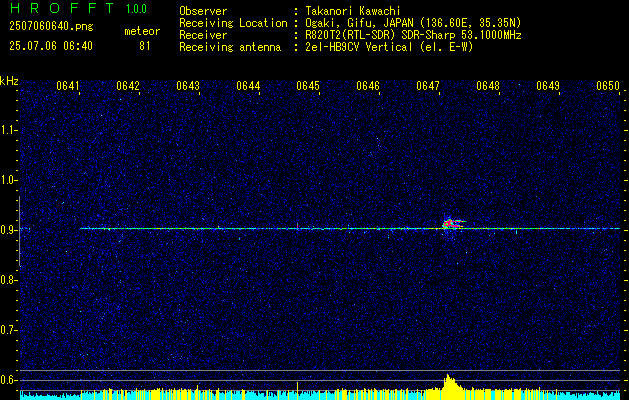Click the 1.1 kHz frequency label
The width and height of the screenshot is (629, 400).
[8, 130]
